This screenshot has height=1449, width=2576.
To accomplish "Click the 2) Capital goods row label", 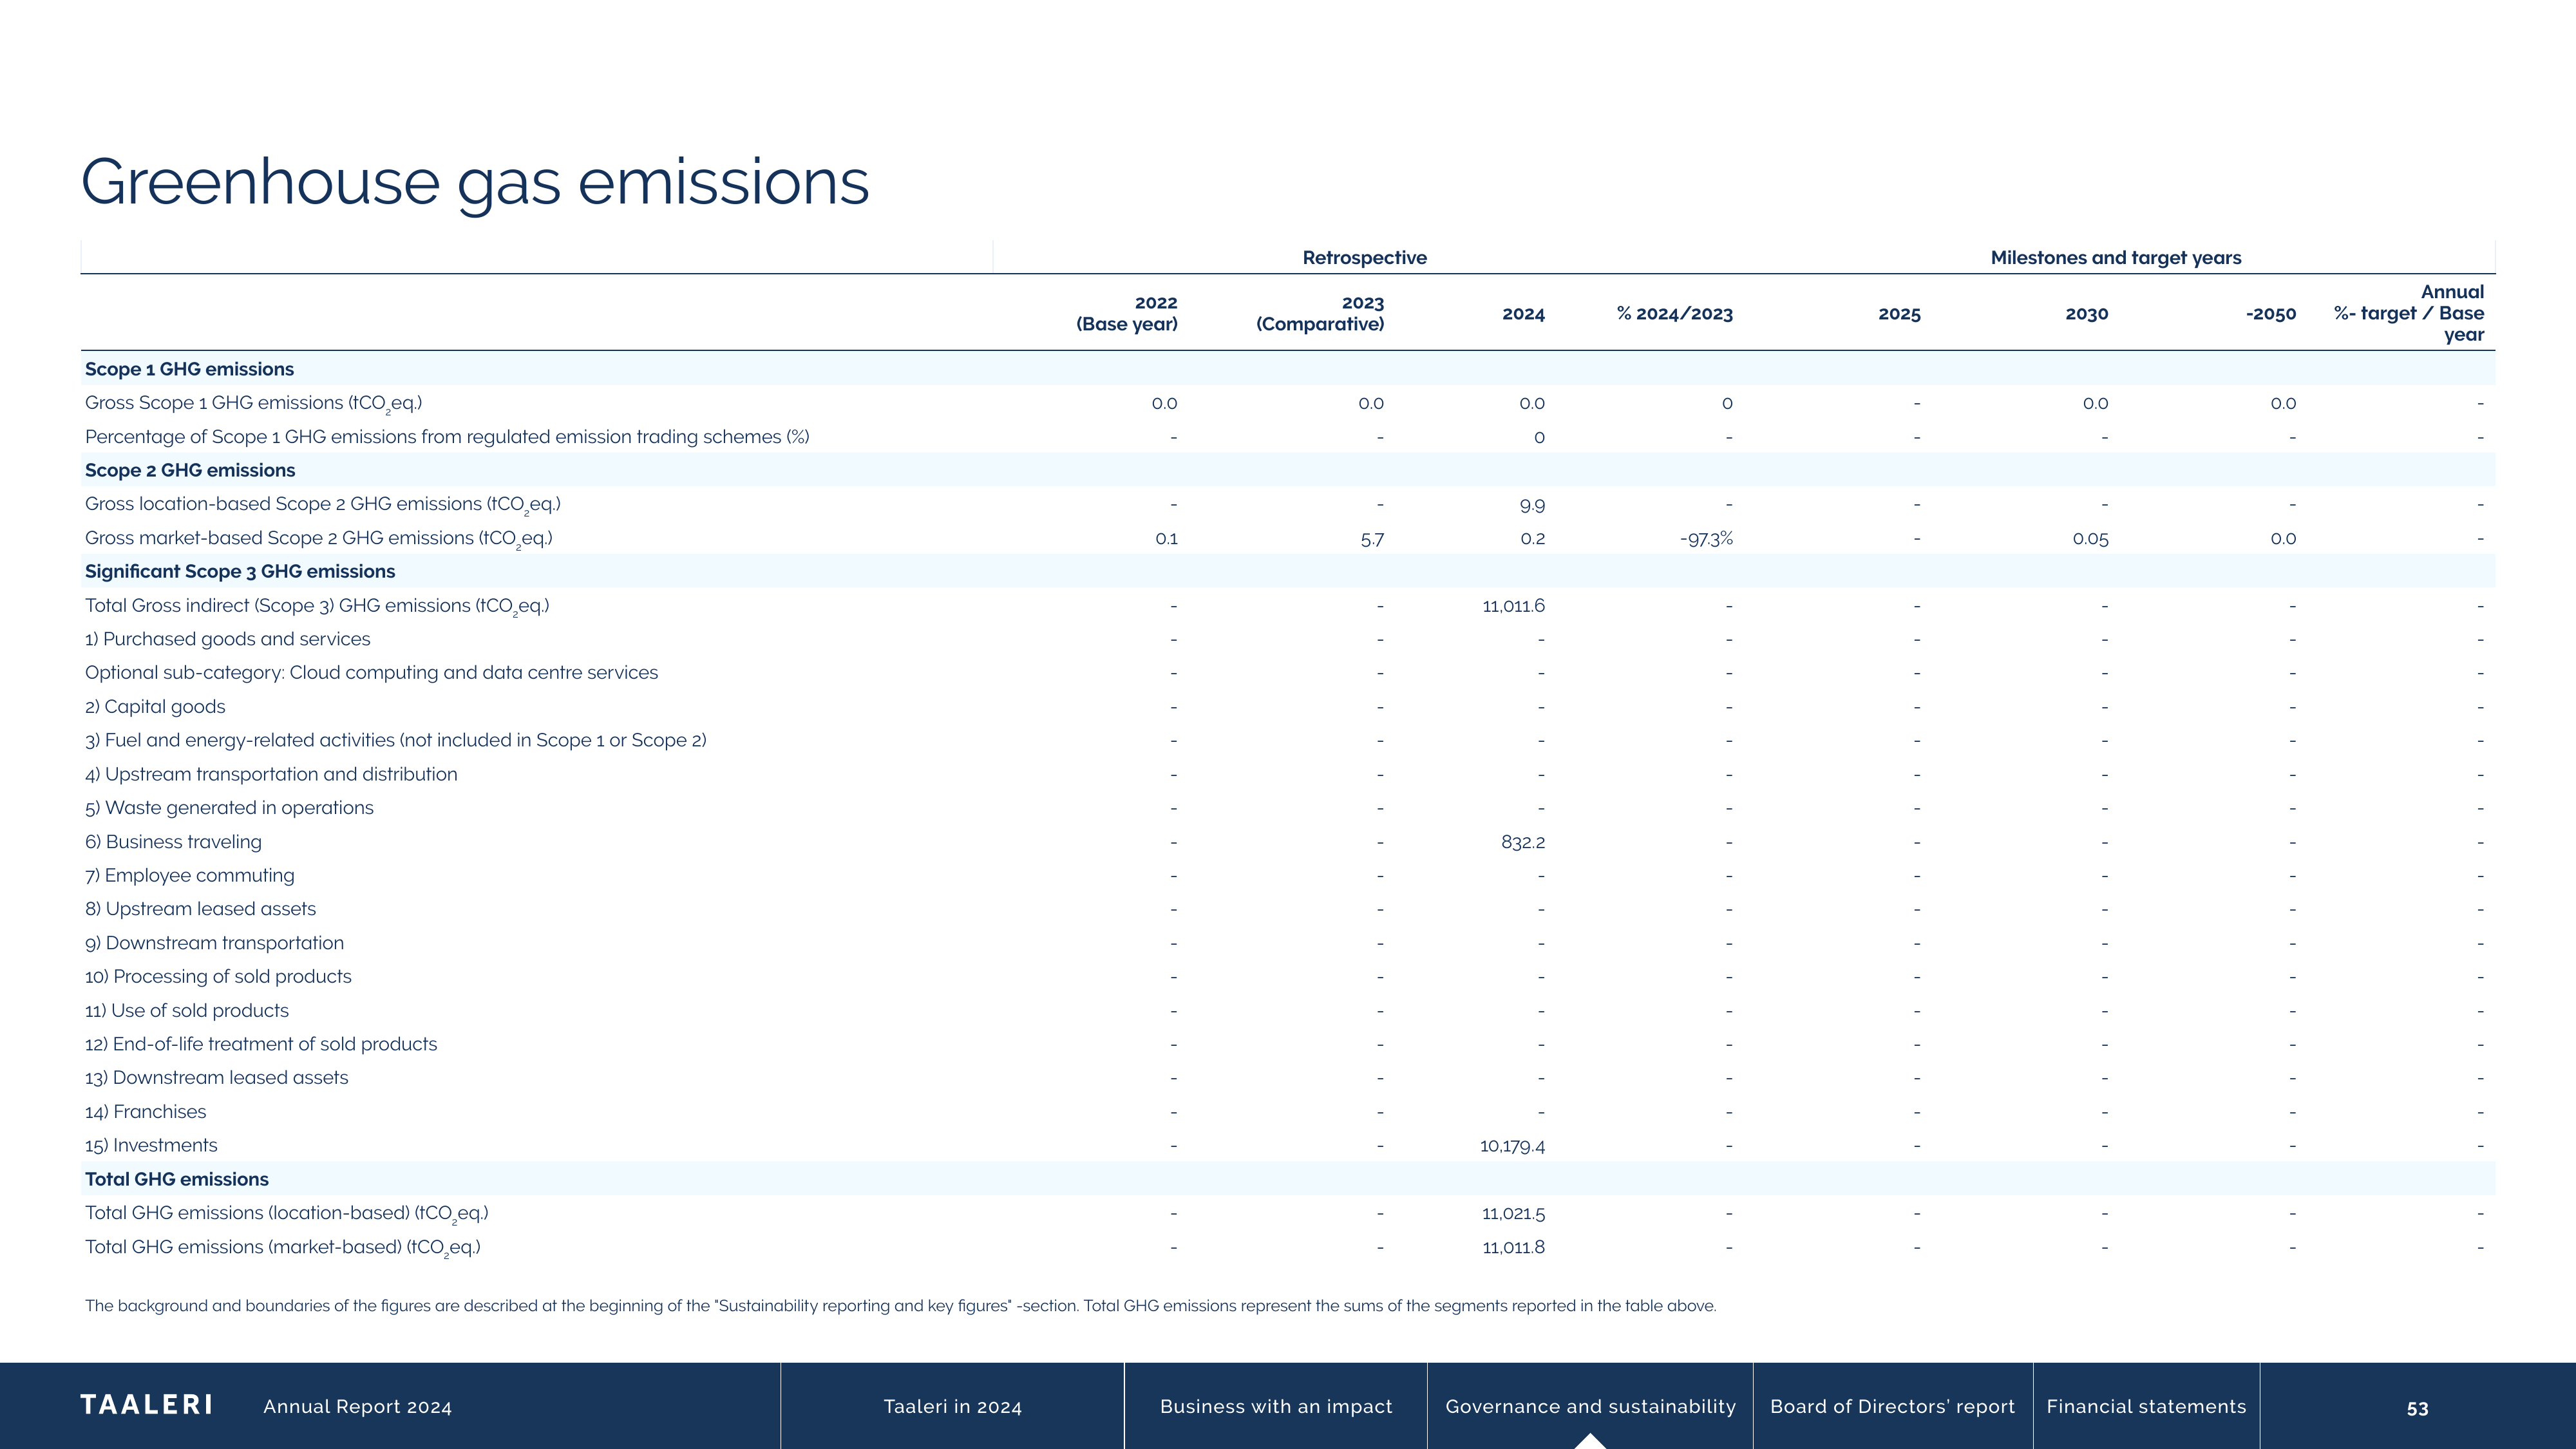I will [155, 707].
